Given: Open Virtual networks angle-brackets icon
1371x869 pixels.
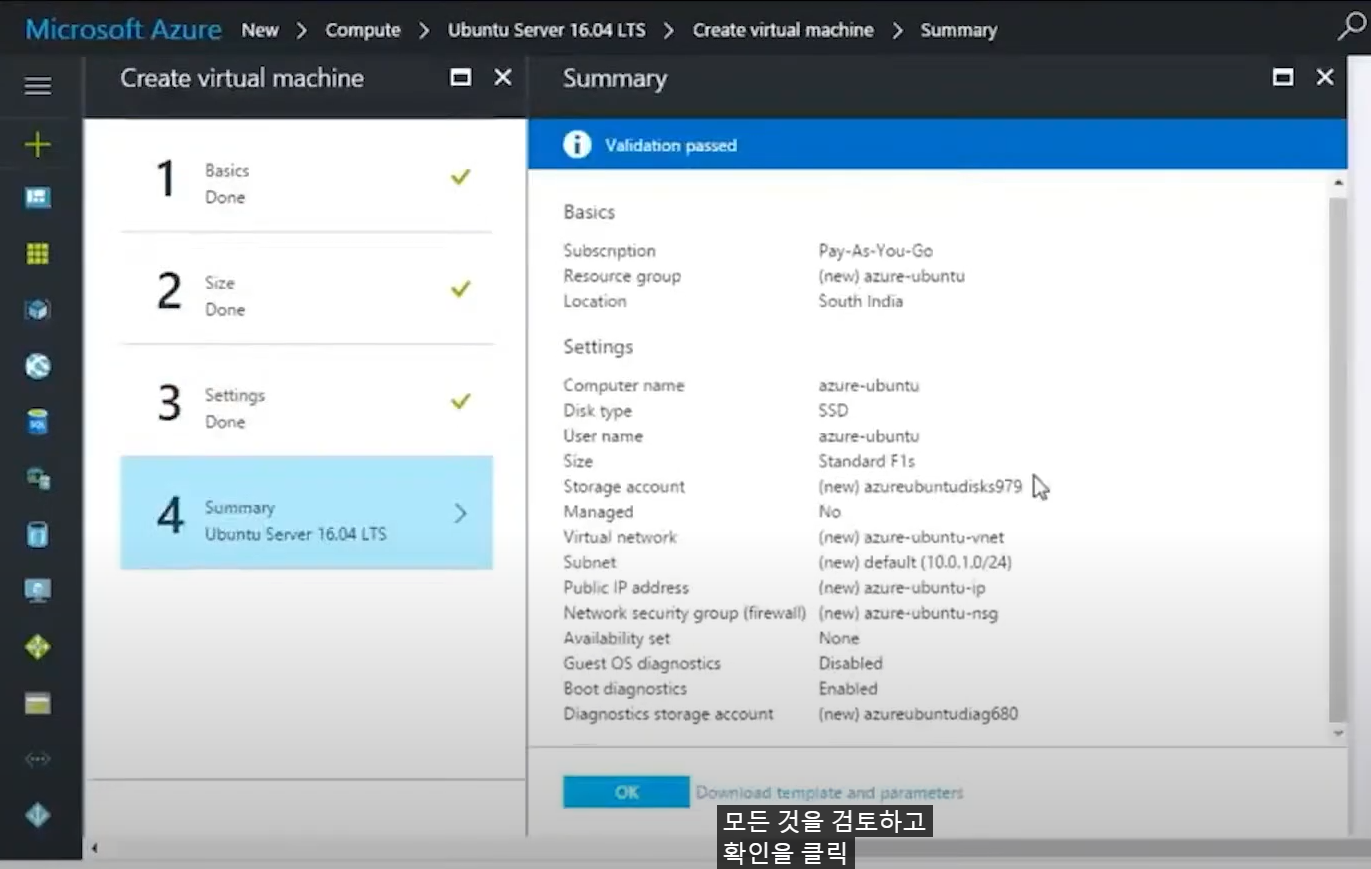Looking at the screenshot, I should pyautogui.click(x=38, y=759).
